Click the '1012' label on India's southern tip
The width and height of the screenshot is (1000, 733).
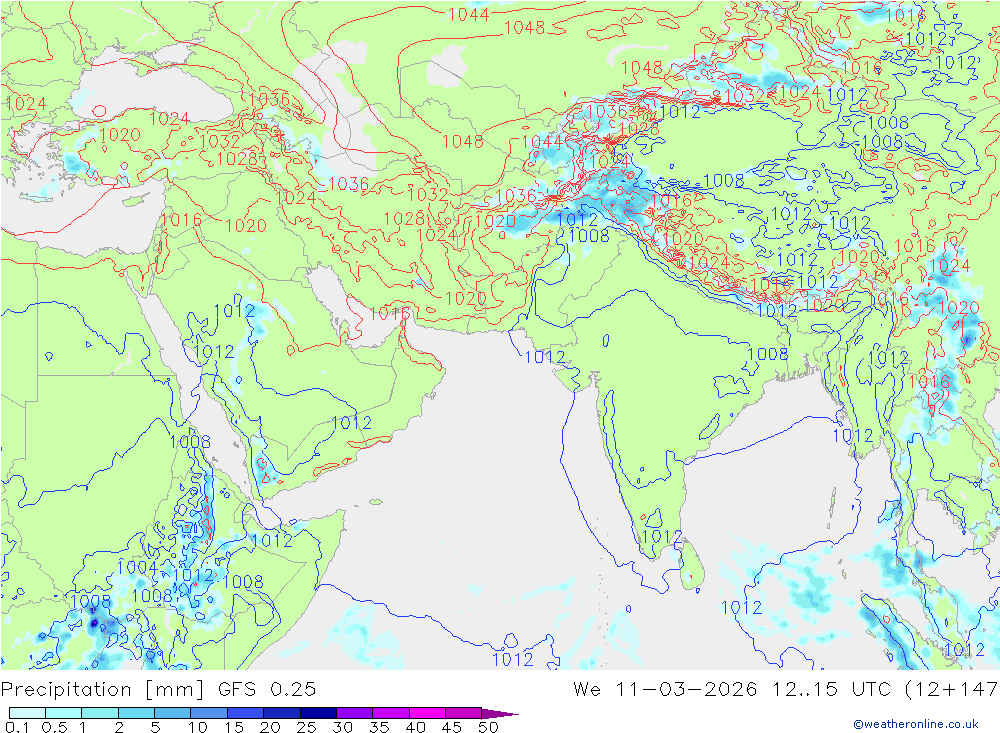point(661,537)
